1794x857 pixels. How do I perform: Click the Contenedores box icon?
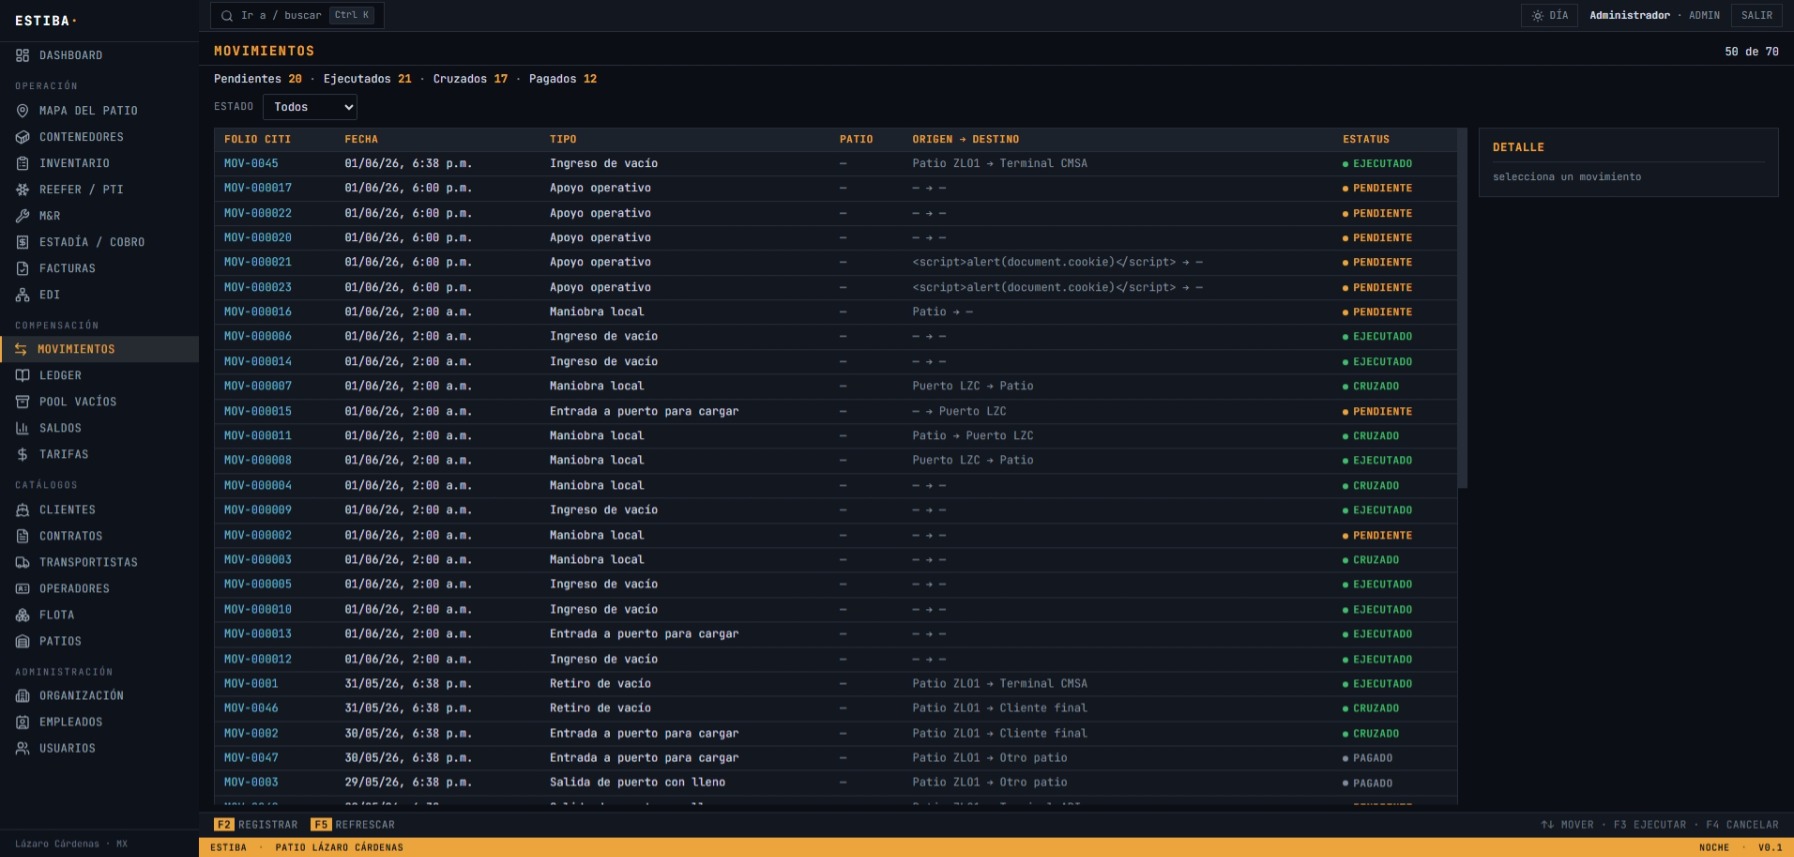(x=22, y=137)
